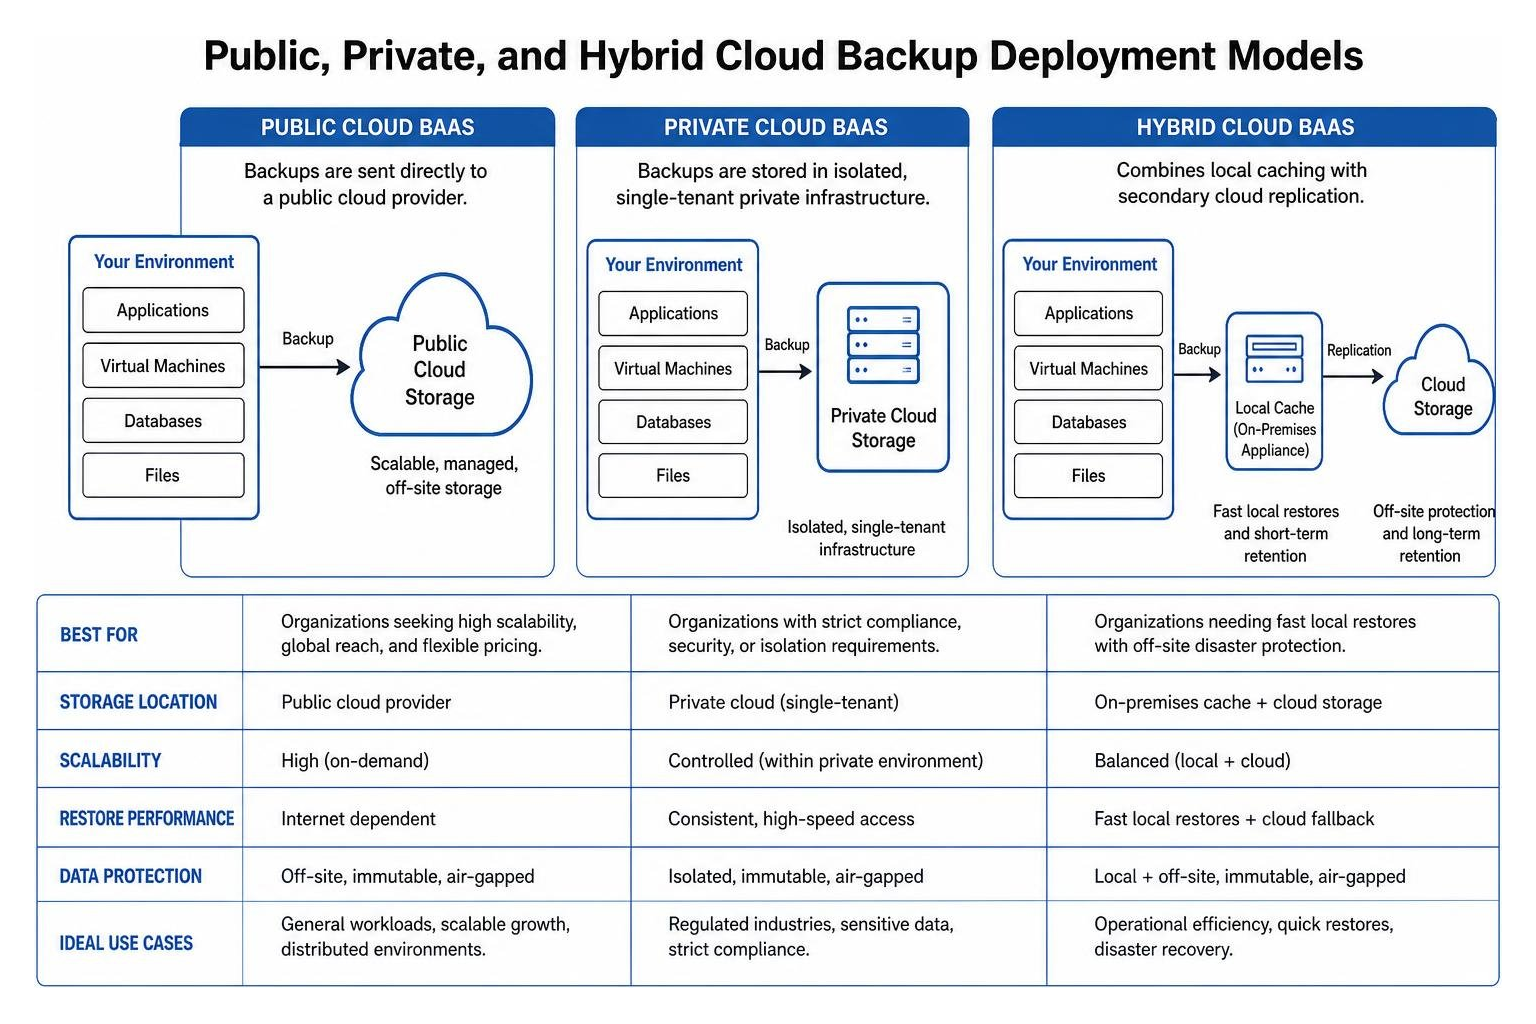Select the HYBRID CLOUD BAAS header
This screenshot has width=1536, height=1024.
(1245, 127)
